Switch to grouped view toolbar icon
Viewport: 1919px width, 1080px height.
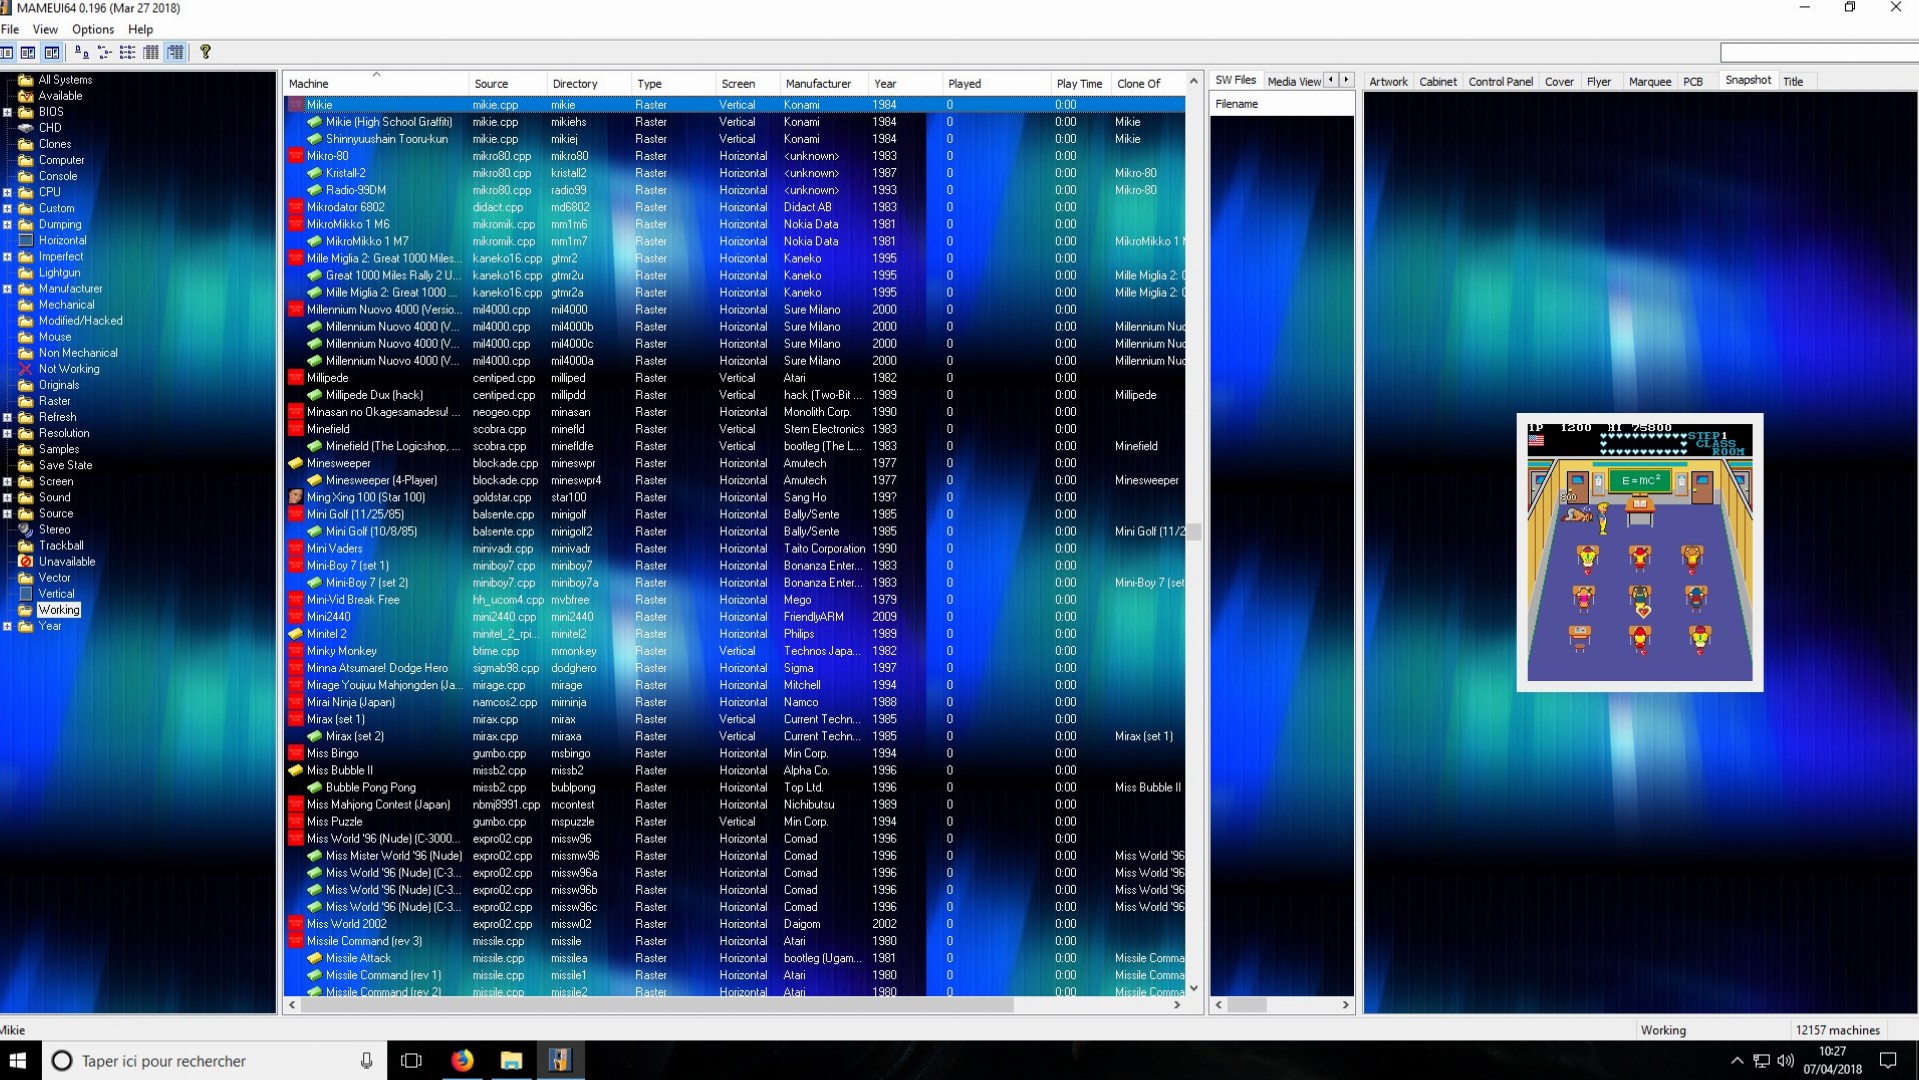(175, 52)
